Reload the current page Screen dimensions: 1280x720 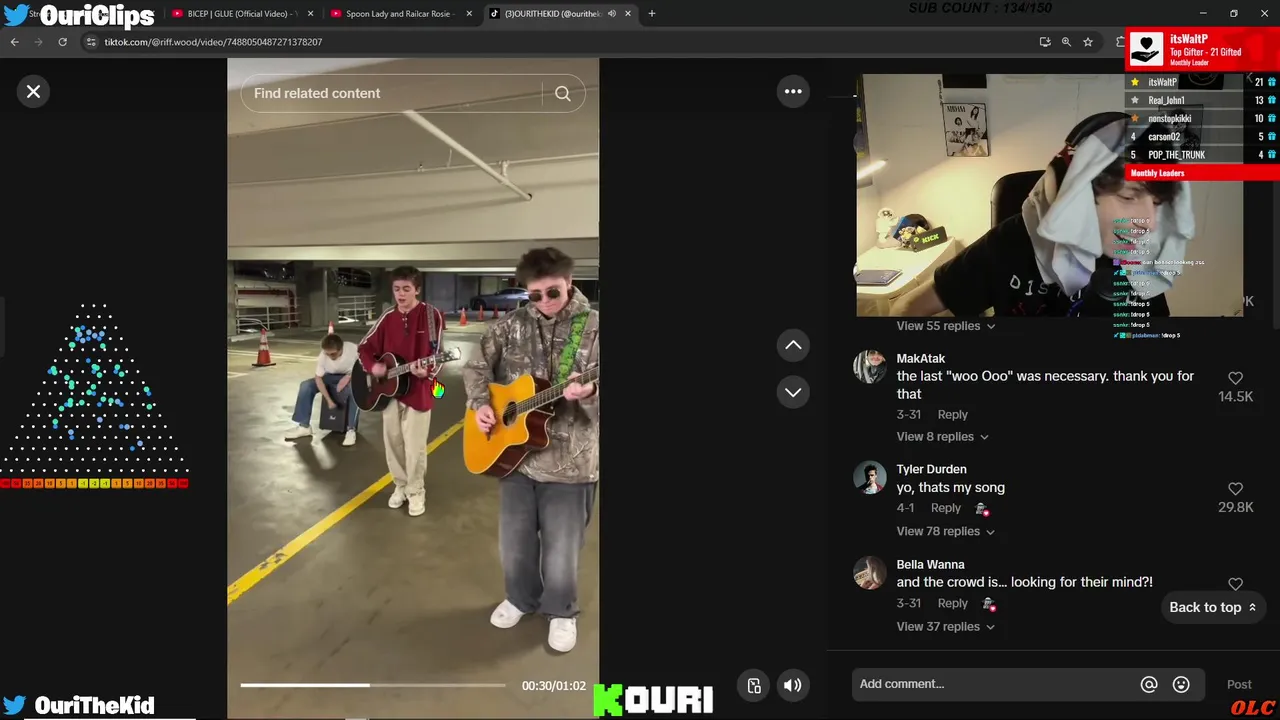(x=62, y=42)
